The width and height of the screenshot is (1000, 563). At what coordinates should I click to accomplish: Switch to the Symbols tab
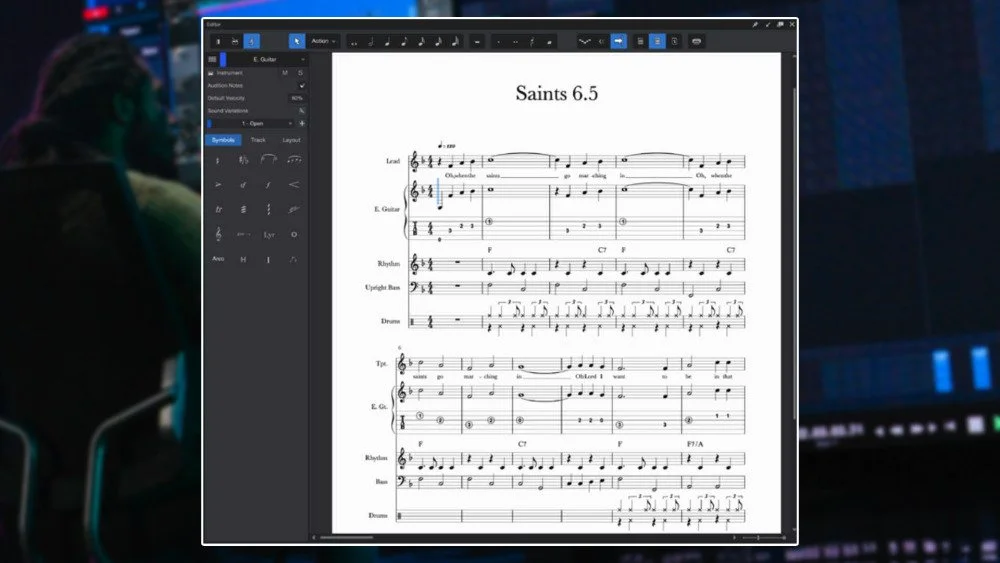[x=223, y=140]
